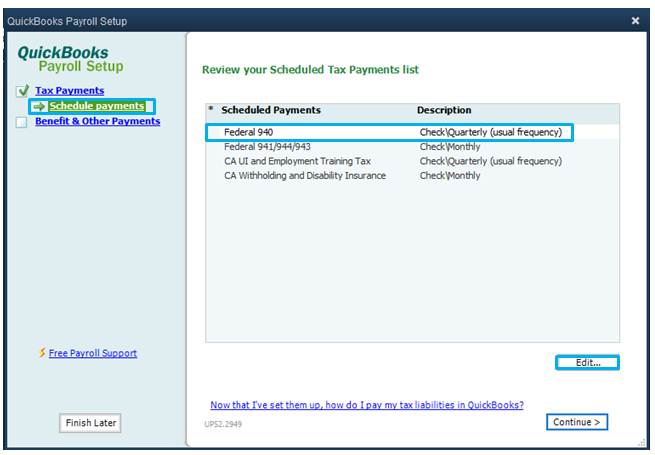The height and width of the screenshot is (455, 655).
Task: Close the QuickBooks Payroll Setup window
Action: 635,20
